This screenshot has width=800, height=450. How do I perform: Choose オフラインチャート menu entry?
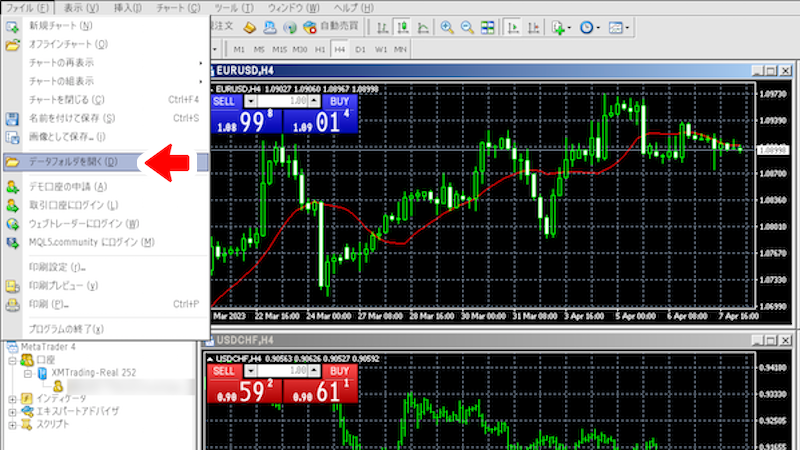(x=105, y=44)
